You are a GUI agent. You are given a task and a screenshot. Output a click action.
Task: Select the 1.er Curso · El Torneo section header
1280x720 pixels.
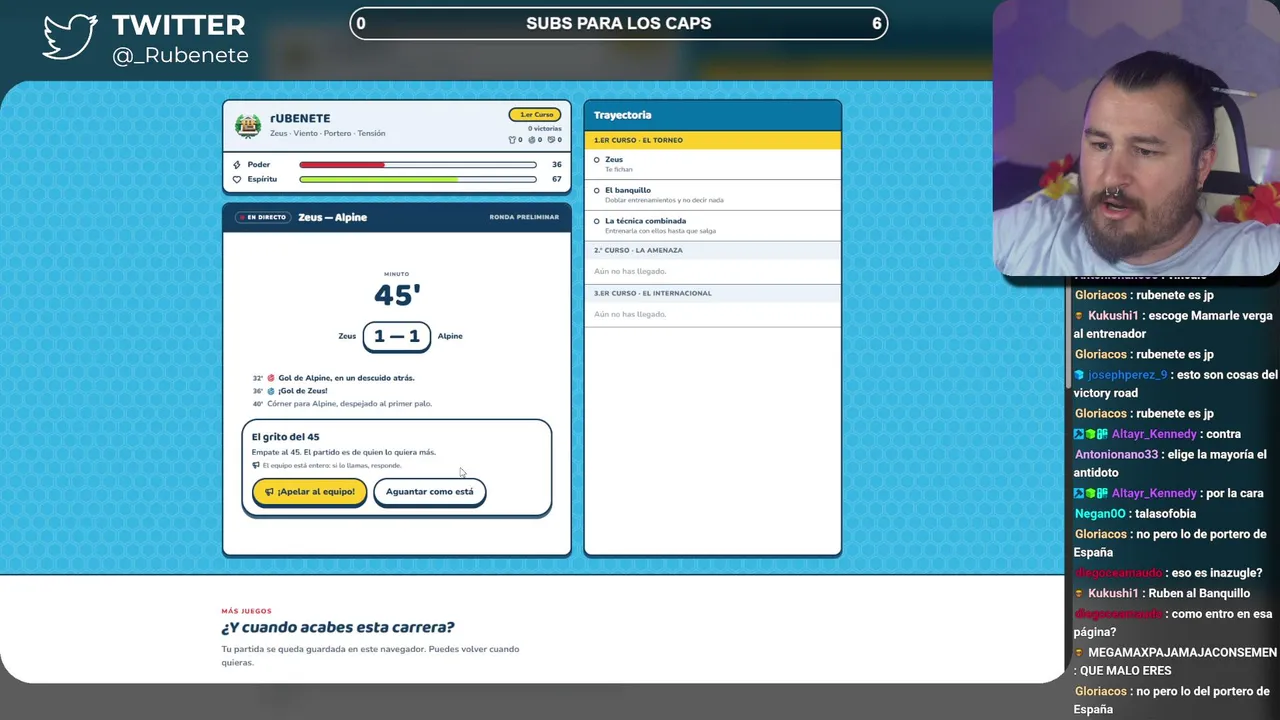(712, 140)
